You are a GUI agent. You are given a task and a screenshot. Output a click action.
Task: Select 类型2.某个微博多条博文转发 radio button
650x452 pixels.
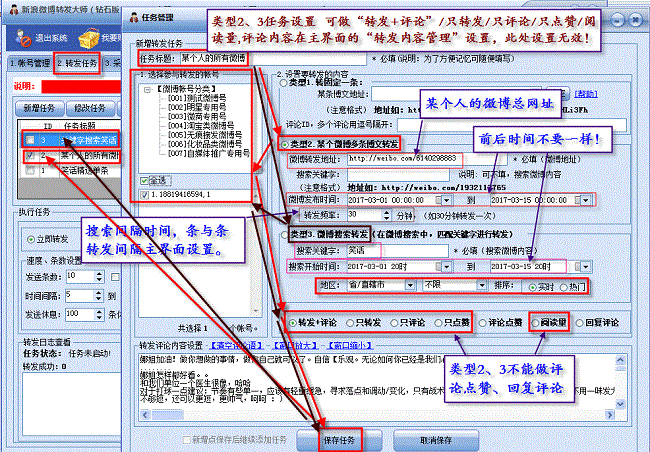(285, 144)
